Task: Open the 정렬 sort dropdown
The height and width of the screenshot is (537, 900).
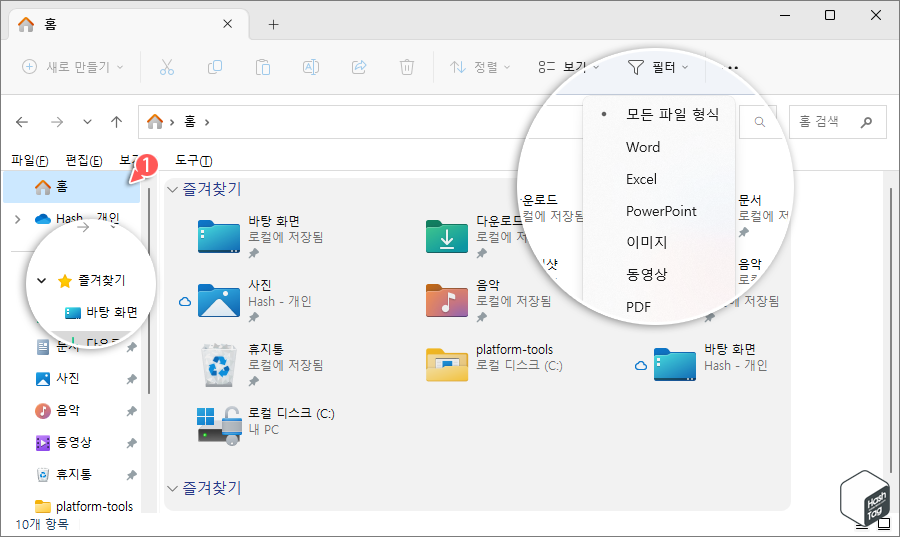Action: click(x=480, y=67)
